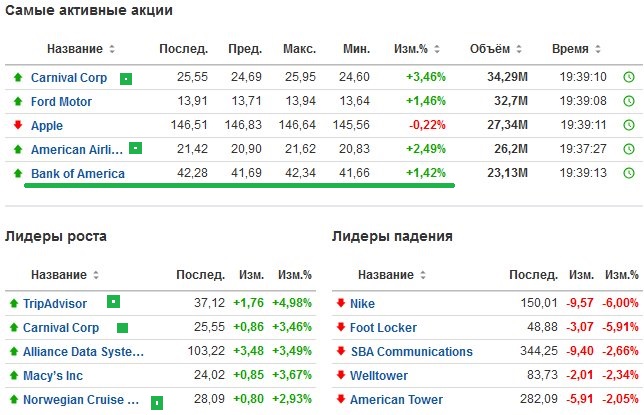
Task: Open the TripAdvisor stock page
Action: (x=55, y=304)
